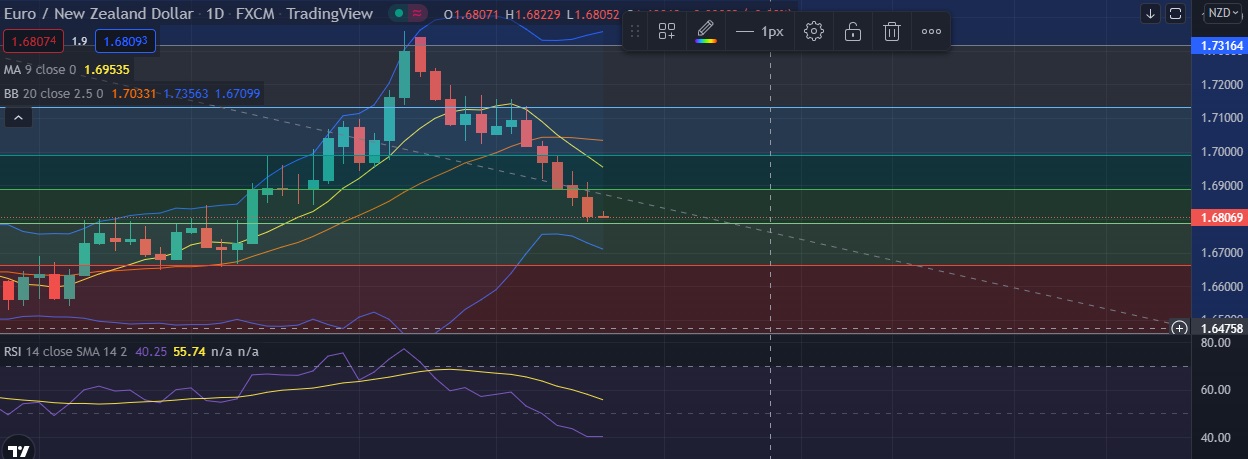The height and width of the screenshot is (459, 1248).
Task: Select the MA 9 close indicator label
Action: (40, 70)
